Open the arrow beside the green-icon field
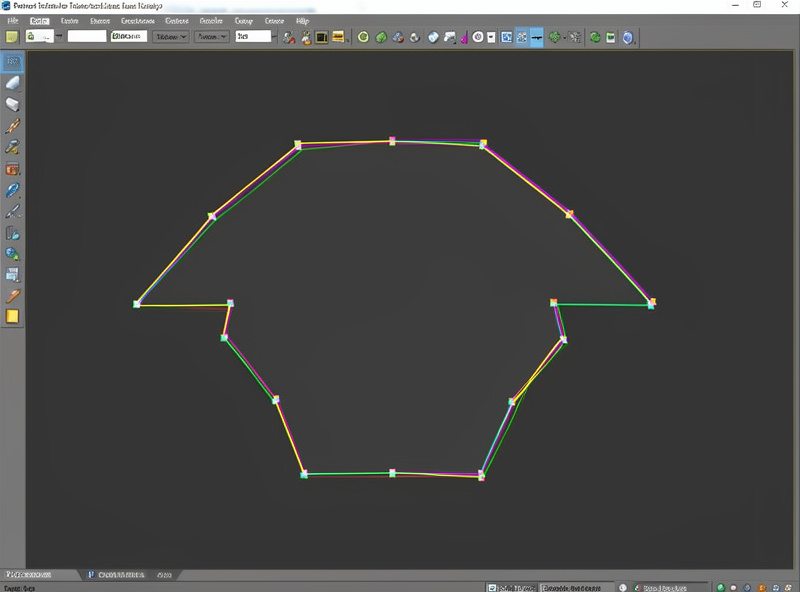 pos(59,36)
